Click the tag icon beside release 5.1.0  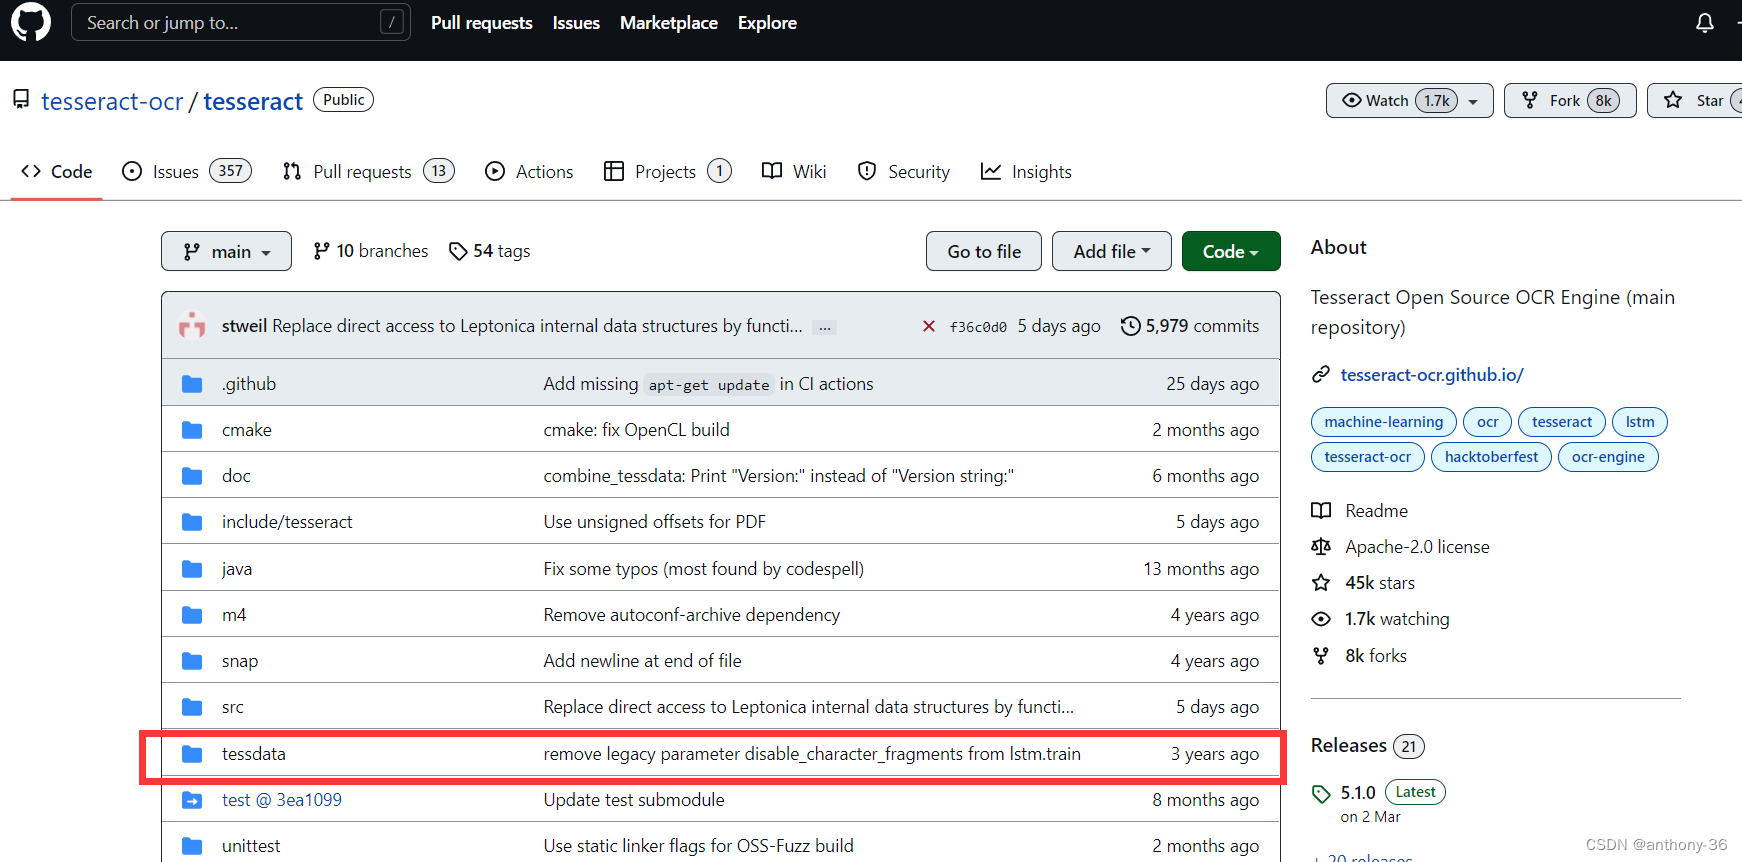pyautogui.click(x=1321, y=794)
